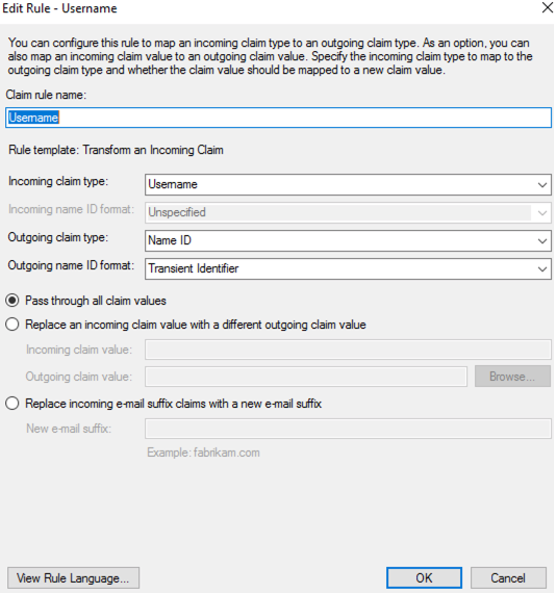Click the Example: fabrikam.com hint text
Image resolution: width=554 pixels, height=593 pixels.
(203, 453)
